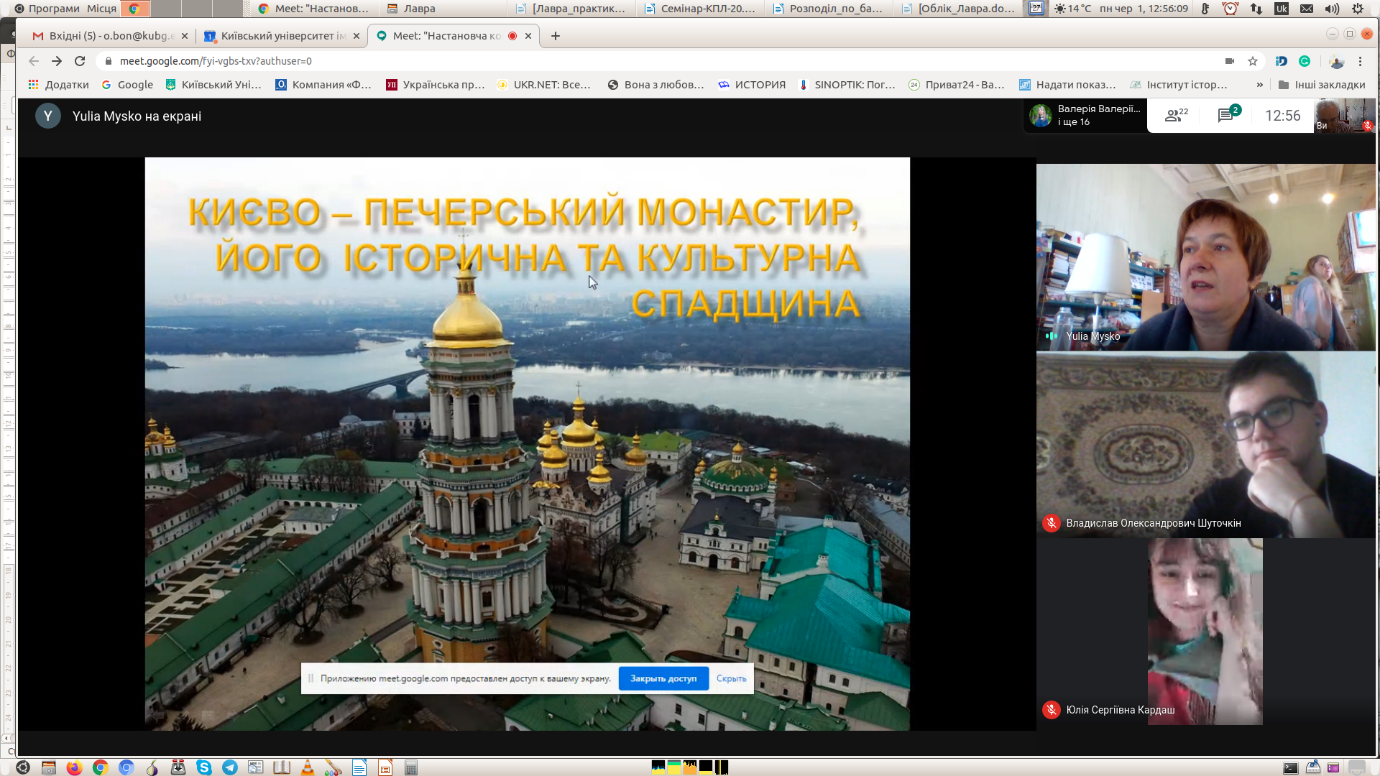Reload the Meet page
Image resolution: width=1380 pixels, height=776 pixels.
click(x=80, y=61)
